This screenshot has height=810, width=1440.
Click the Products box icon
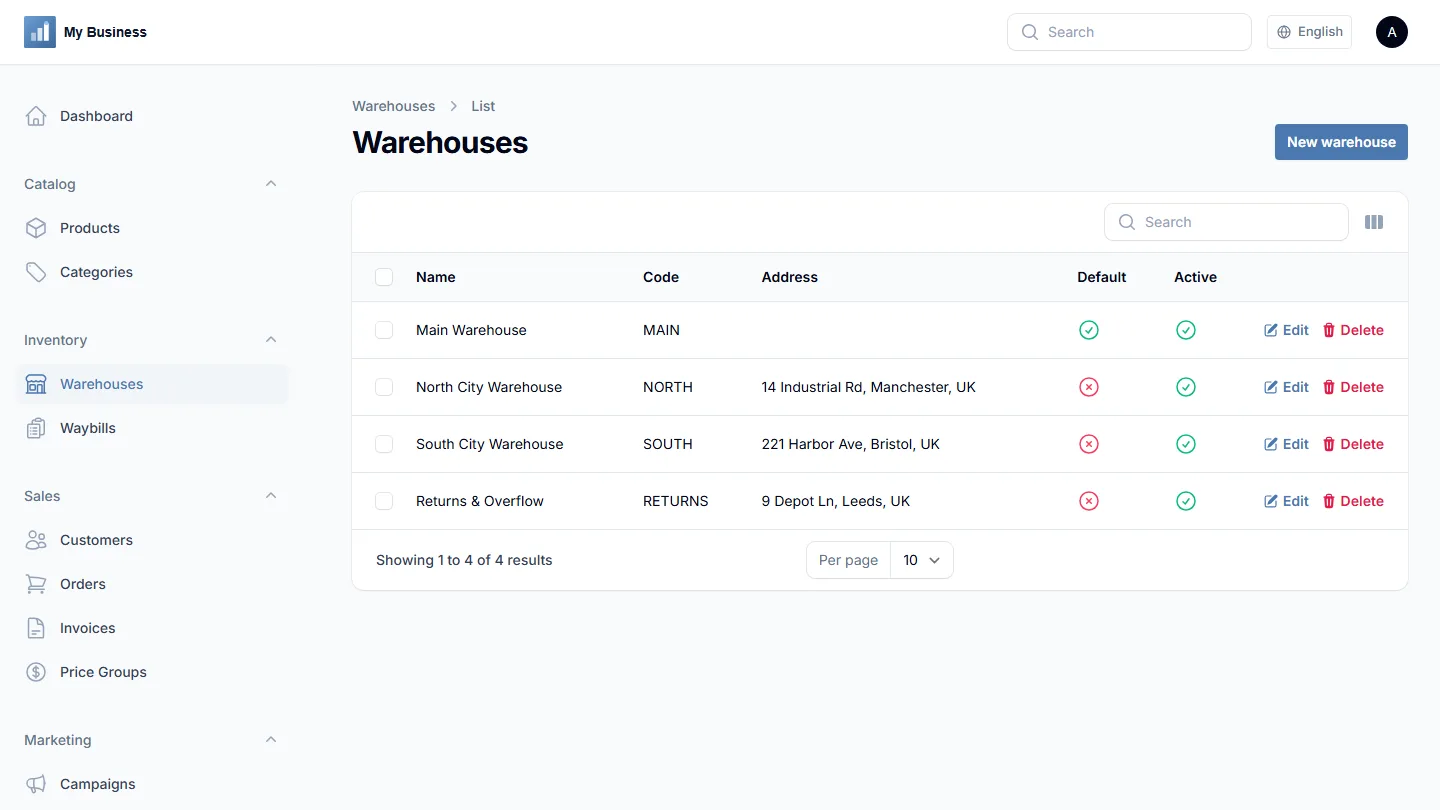[x=36, y=228]
